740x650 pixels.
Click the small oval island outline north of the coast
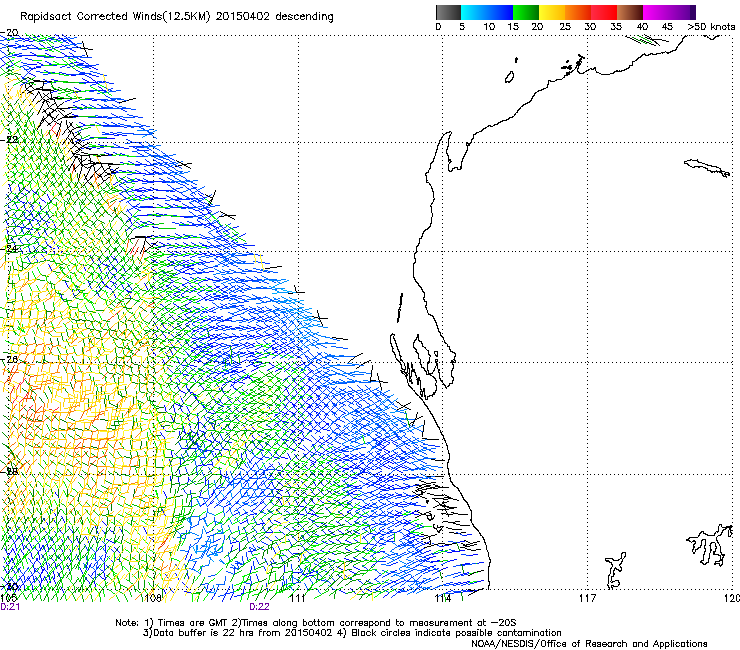509,77
